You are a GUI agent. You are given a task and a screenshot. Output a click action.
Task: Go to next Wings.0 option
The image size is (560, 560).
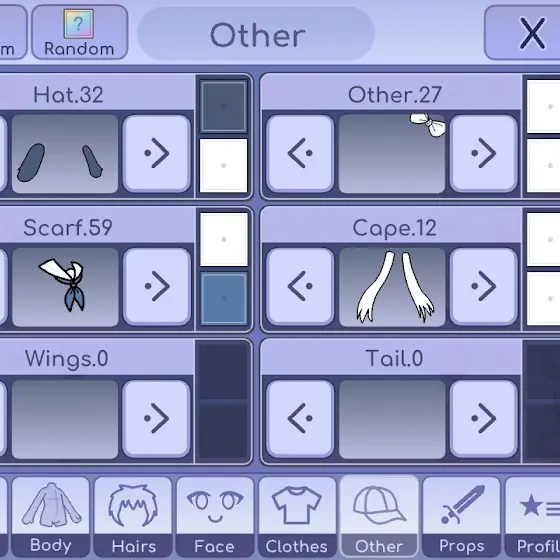(157, 418)
